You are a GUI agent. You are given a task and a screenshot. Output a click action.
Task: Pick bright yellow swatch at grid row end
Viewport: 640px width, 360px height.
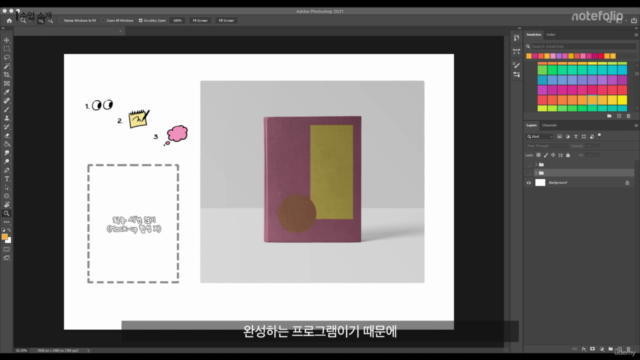tap(622, 100)
